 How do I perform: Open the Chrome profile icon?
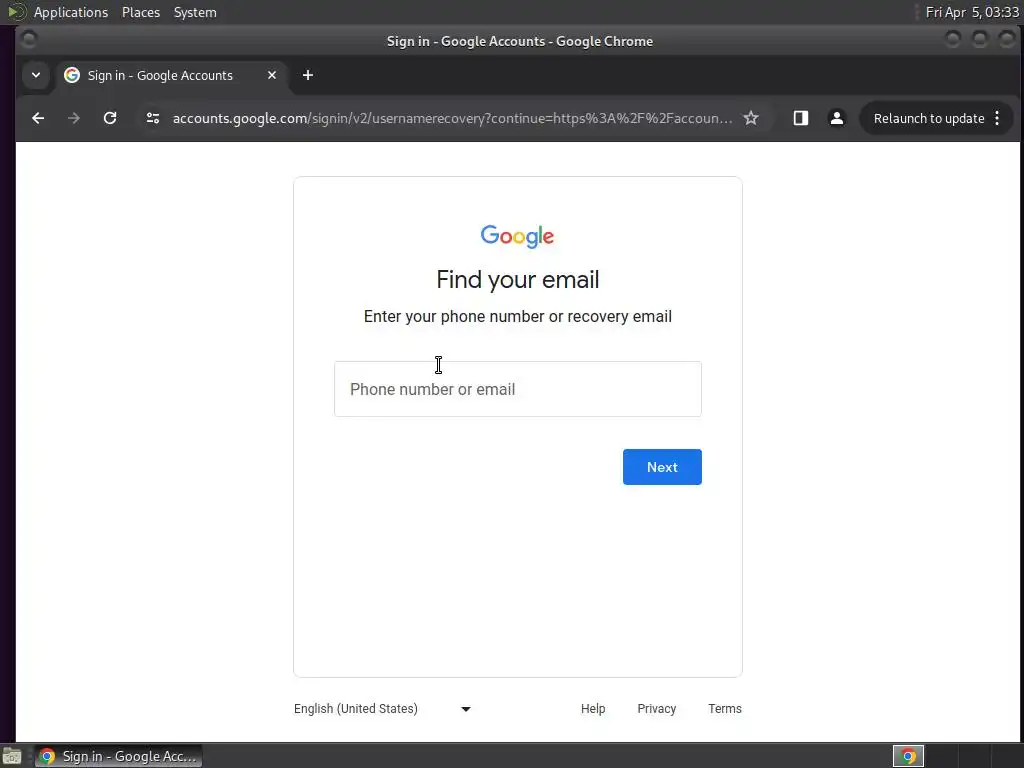(x=837, y=118)
